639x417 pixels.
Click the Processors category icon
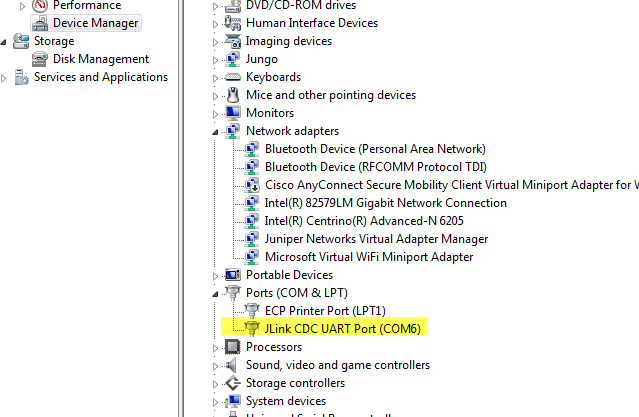[x=233, y=347]
